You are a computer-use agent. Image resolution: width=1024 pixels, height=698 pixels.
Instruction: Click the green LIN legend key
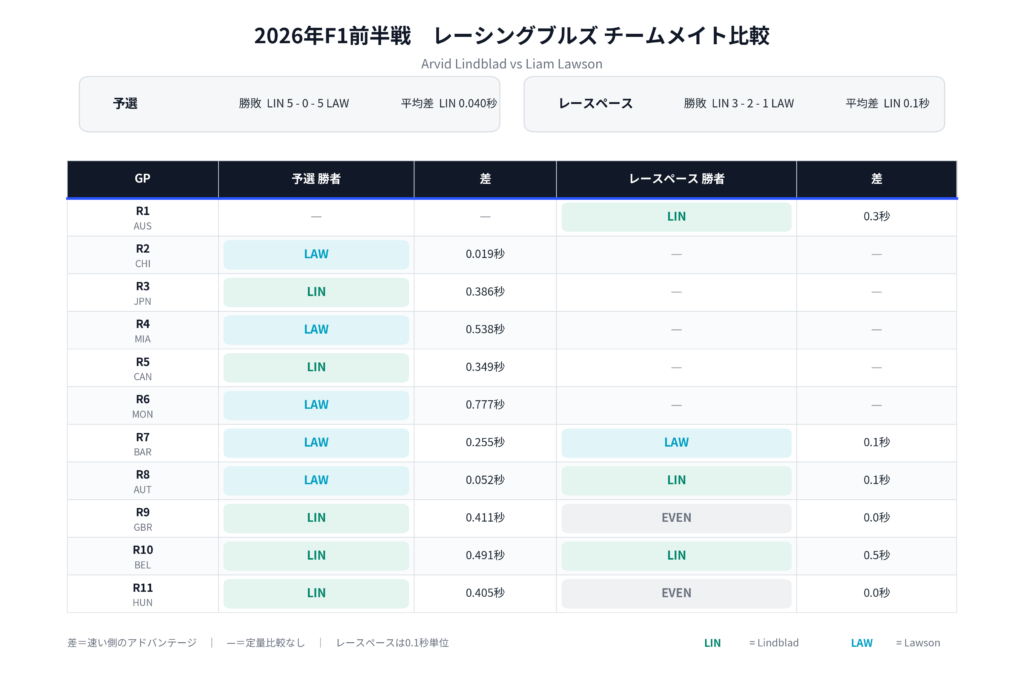(x=712, y=643)
